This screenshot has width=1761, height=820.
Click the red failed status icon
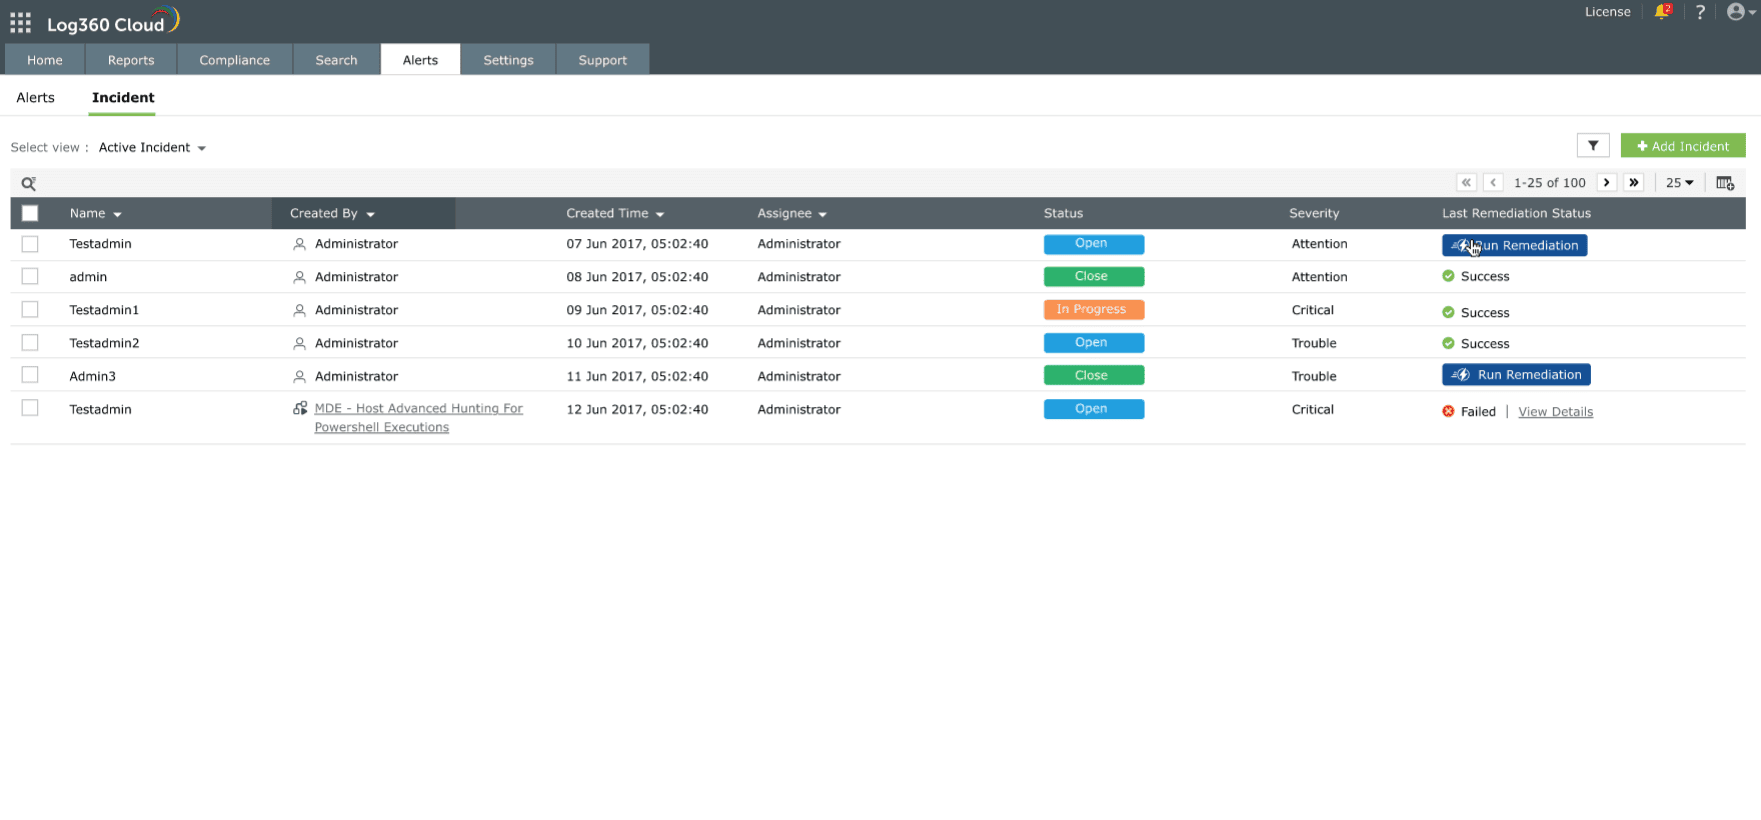pyautogui.click(x=1448, y=411)
